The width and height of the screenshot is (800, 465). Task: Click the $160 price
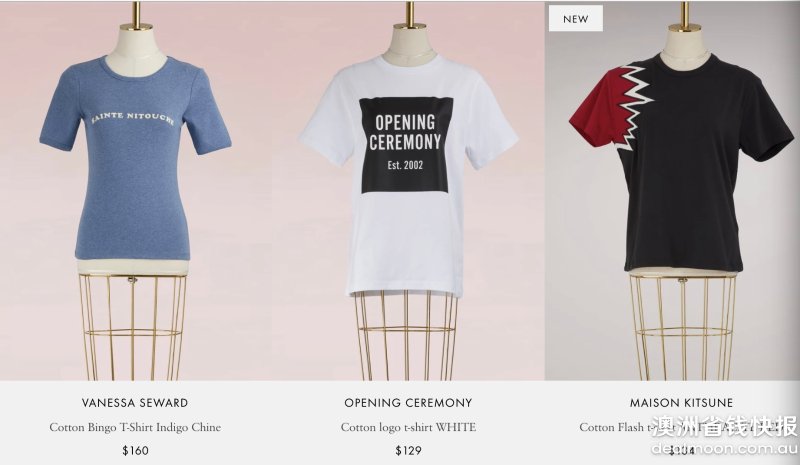click(135, 451)
